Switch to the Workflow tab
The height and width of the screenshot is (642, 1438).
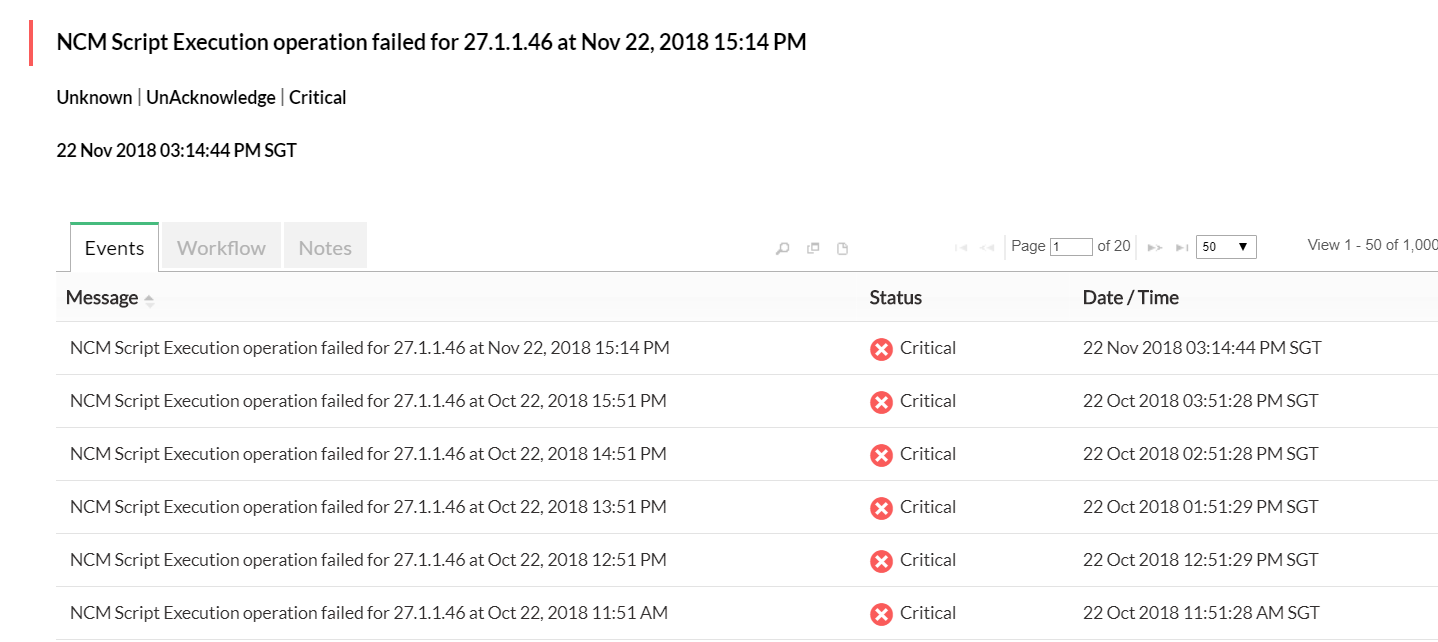tap(221, 248)
